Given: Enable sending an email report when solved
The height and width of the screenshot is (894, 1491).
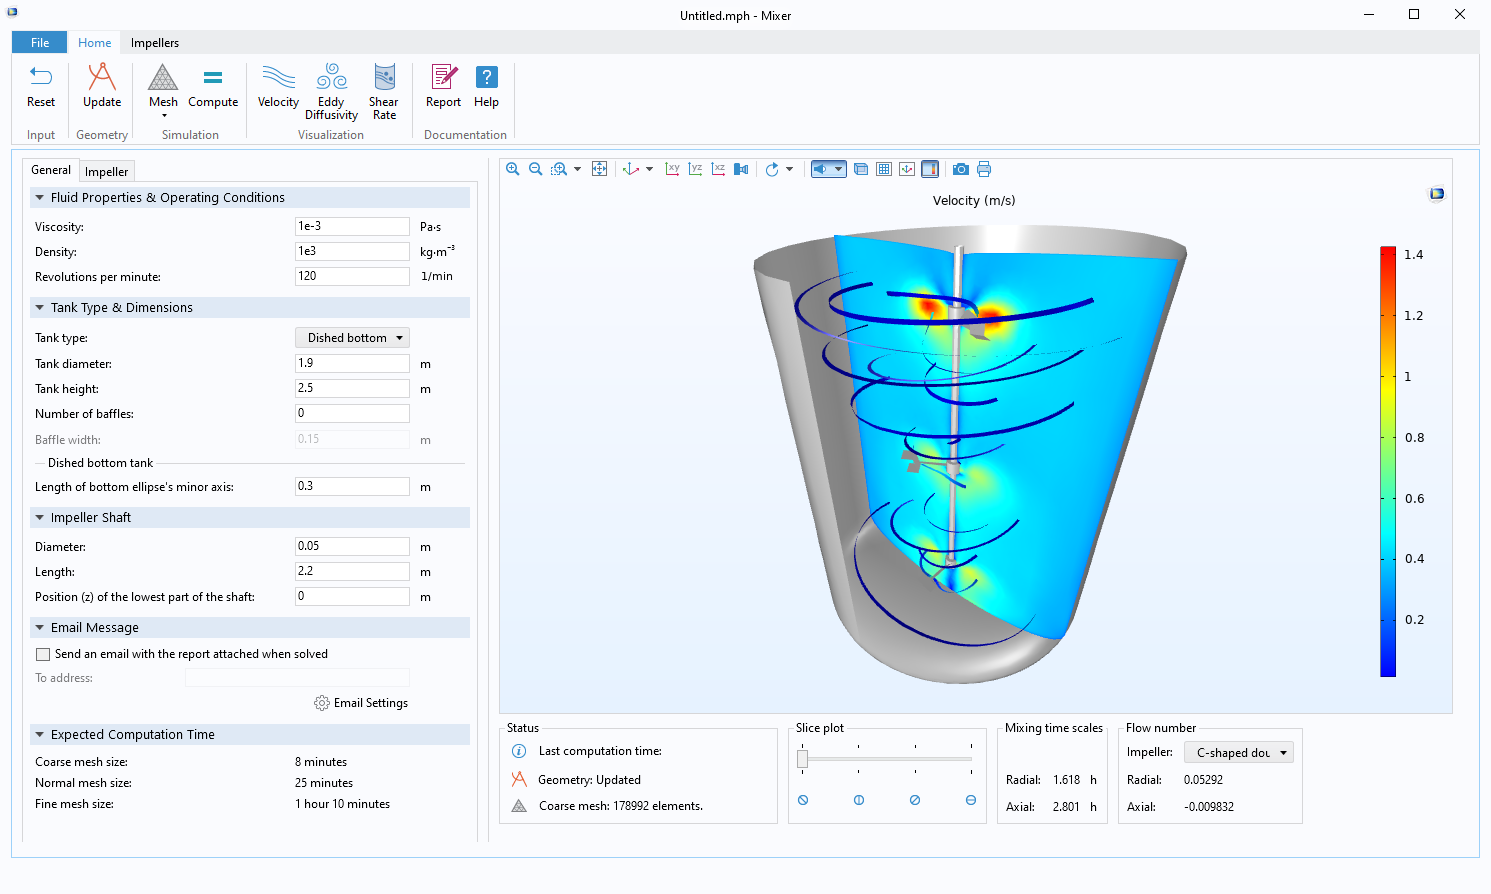Looking at the screenshot, I should tap(43, 655).
